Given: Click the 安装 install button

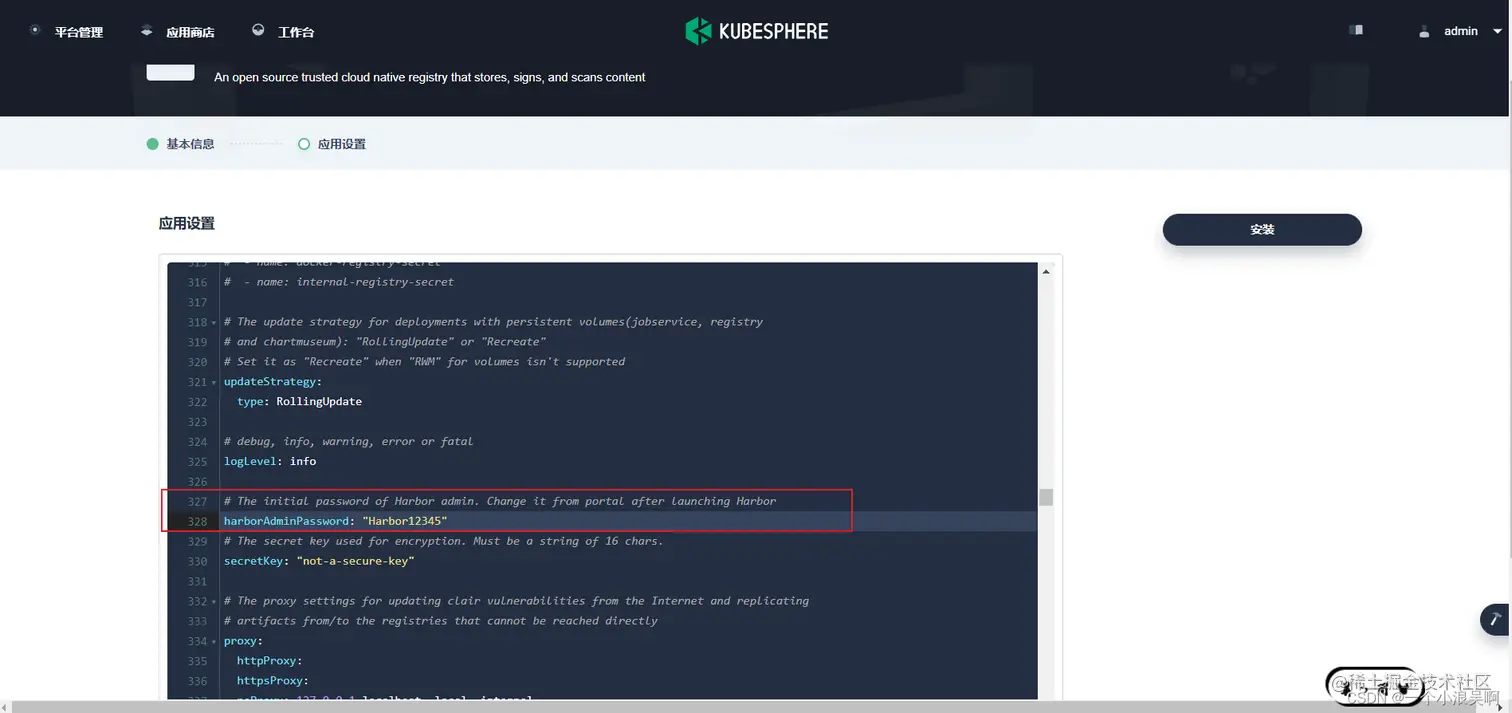Looking at the screenshot, I should tap(1262, 229).
